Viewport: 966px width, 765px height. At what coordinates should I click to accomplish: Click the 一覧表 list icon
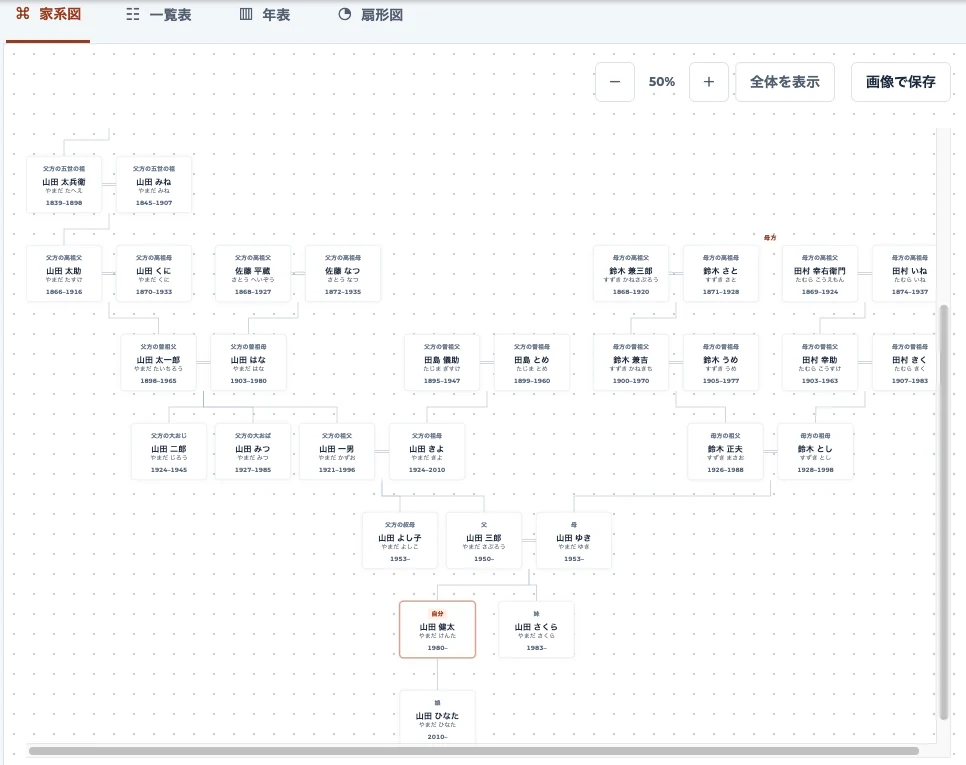pos(132,14)
